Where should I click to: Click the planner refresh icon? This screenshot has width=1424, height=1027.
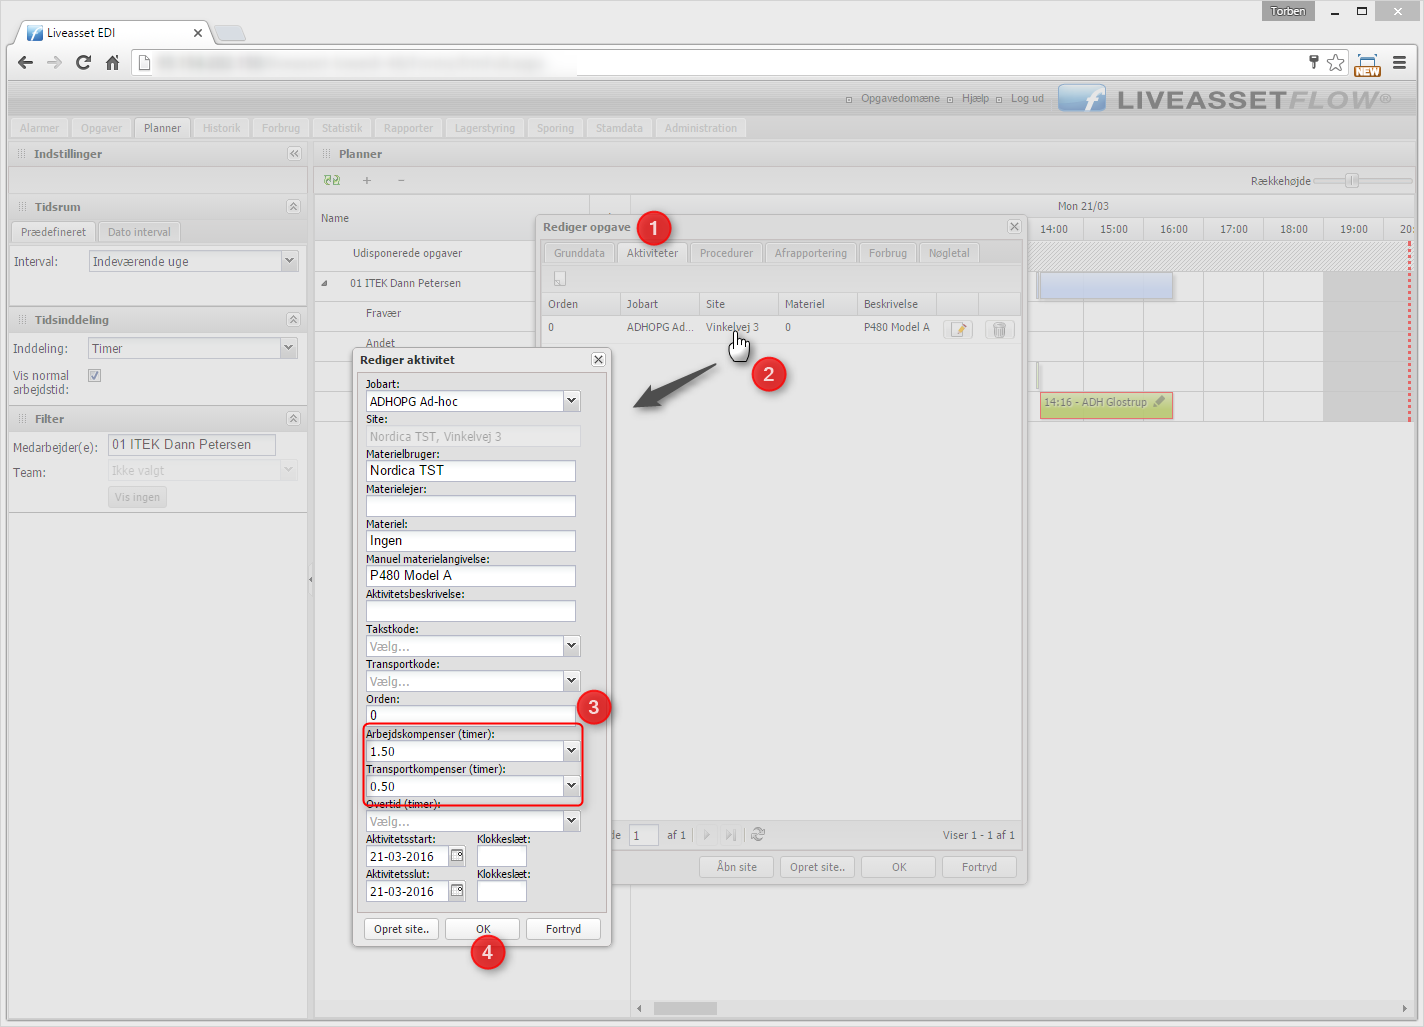point(332,181)
